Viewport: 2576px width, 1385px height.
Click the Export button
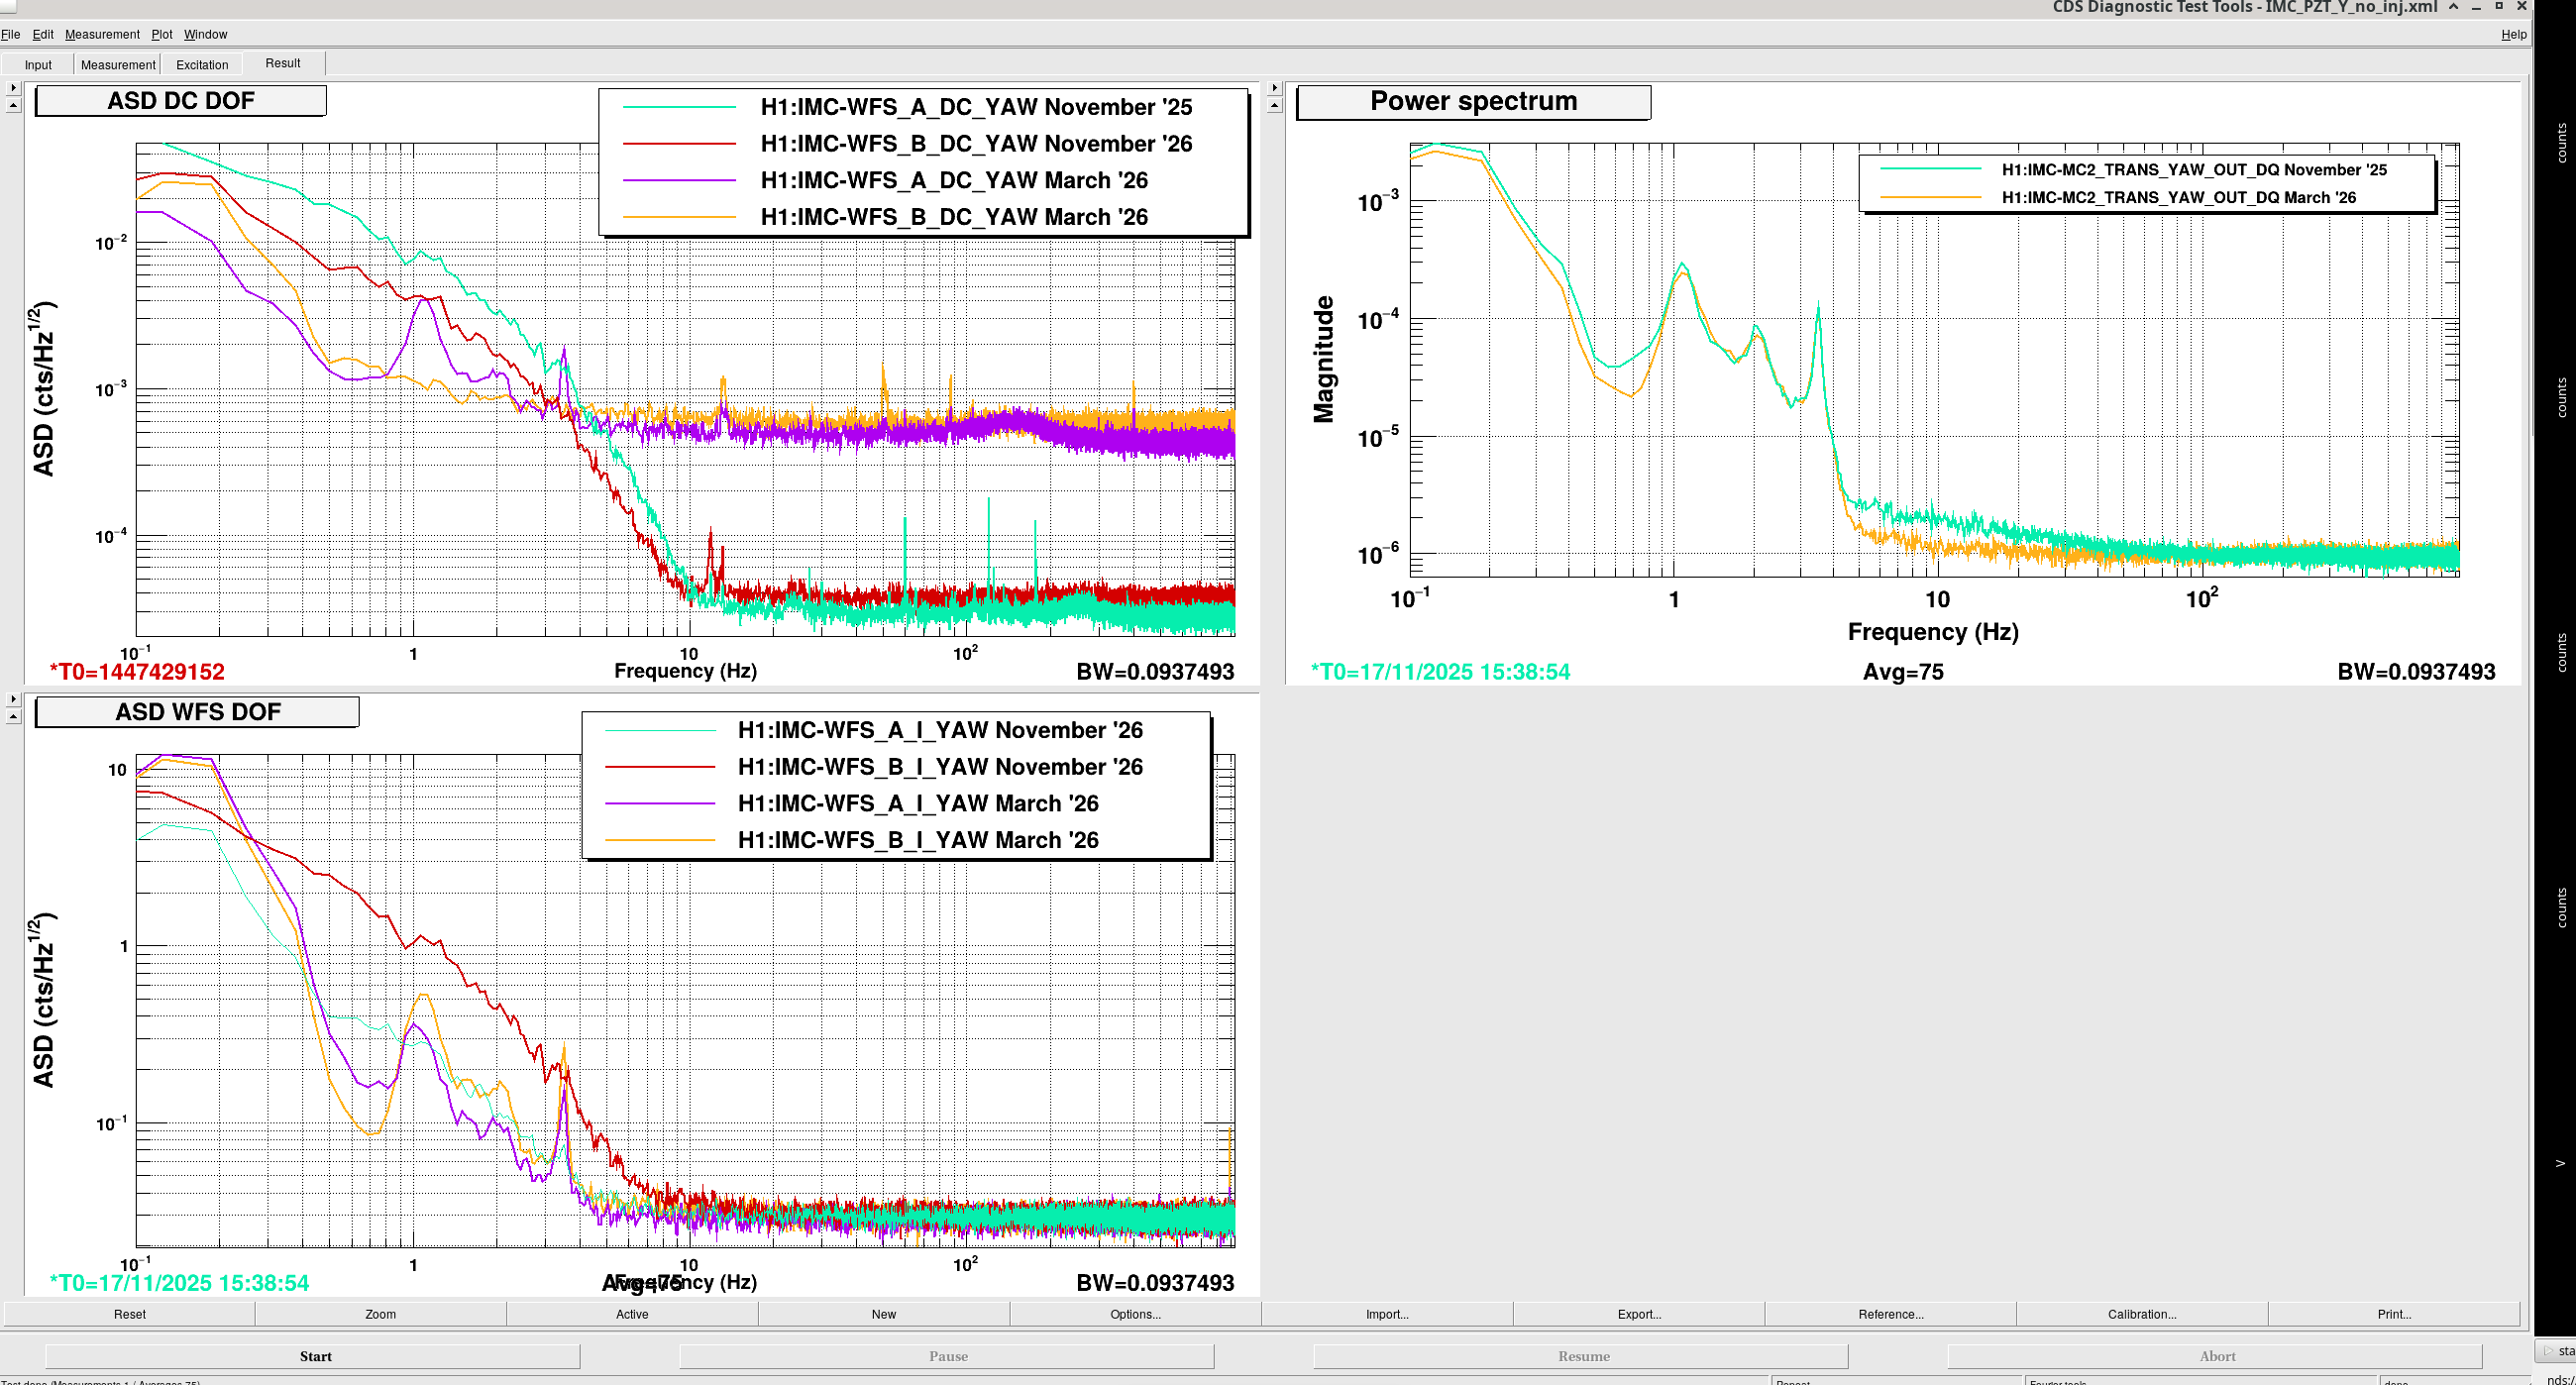pyautogui.click(x=1639, y=1314)
